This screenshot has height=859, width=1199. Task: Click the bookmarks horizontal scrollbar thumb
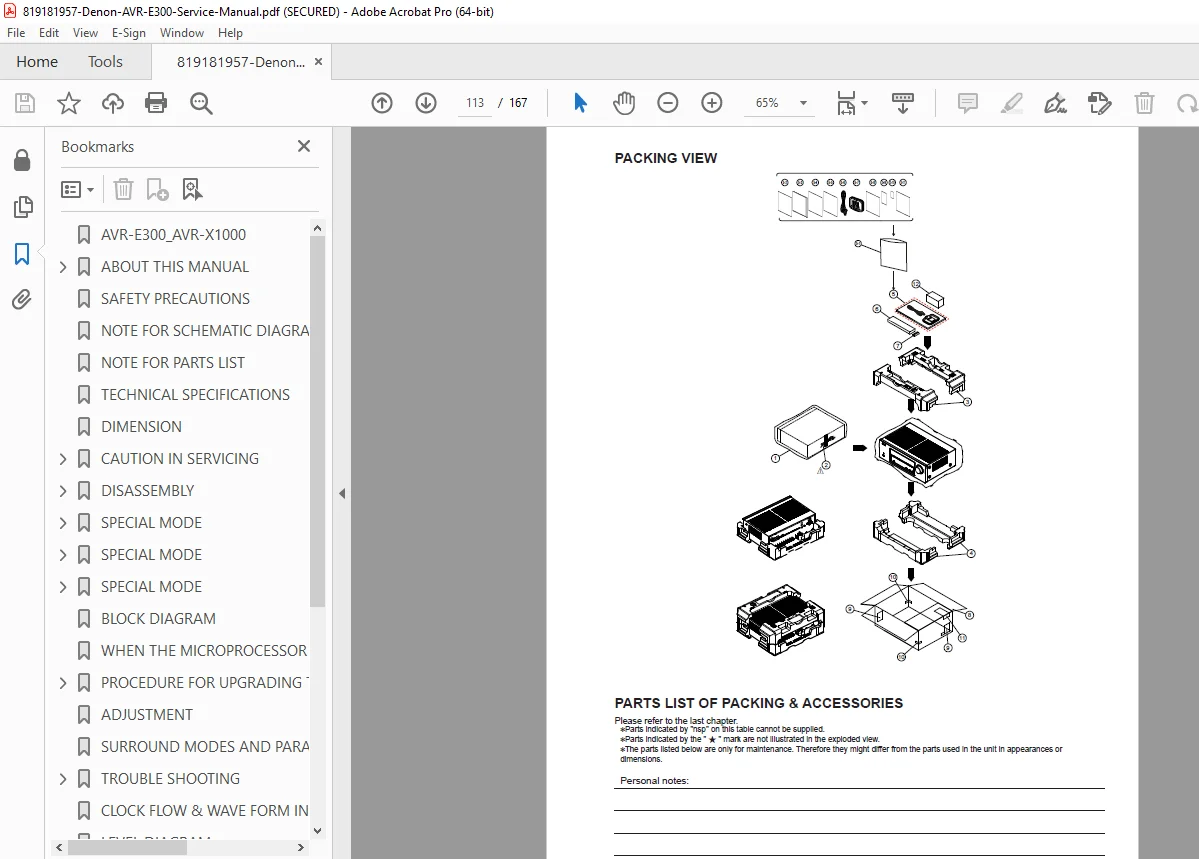click(127, 848)
